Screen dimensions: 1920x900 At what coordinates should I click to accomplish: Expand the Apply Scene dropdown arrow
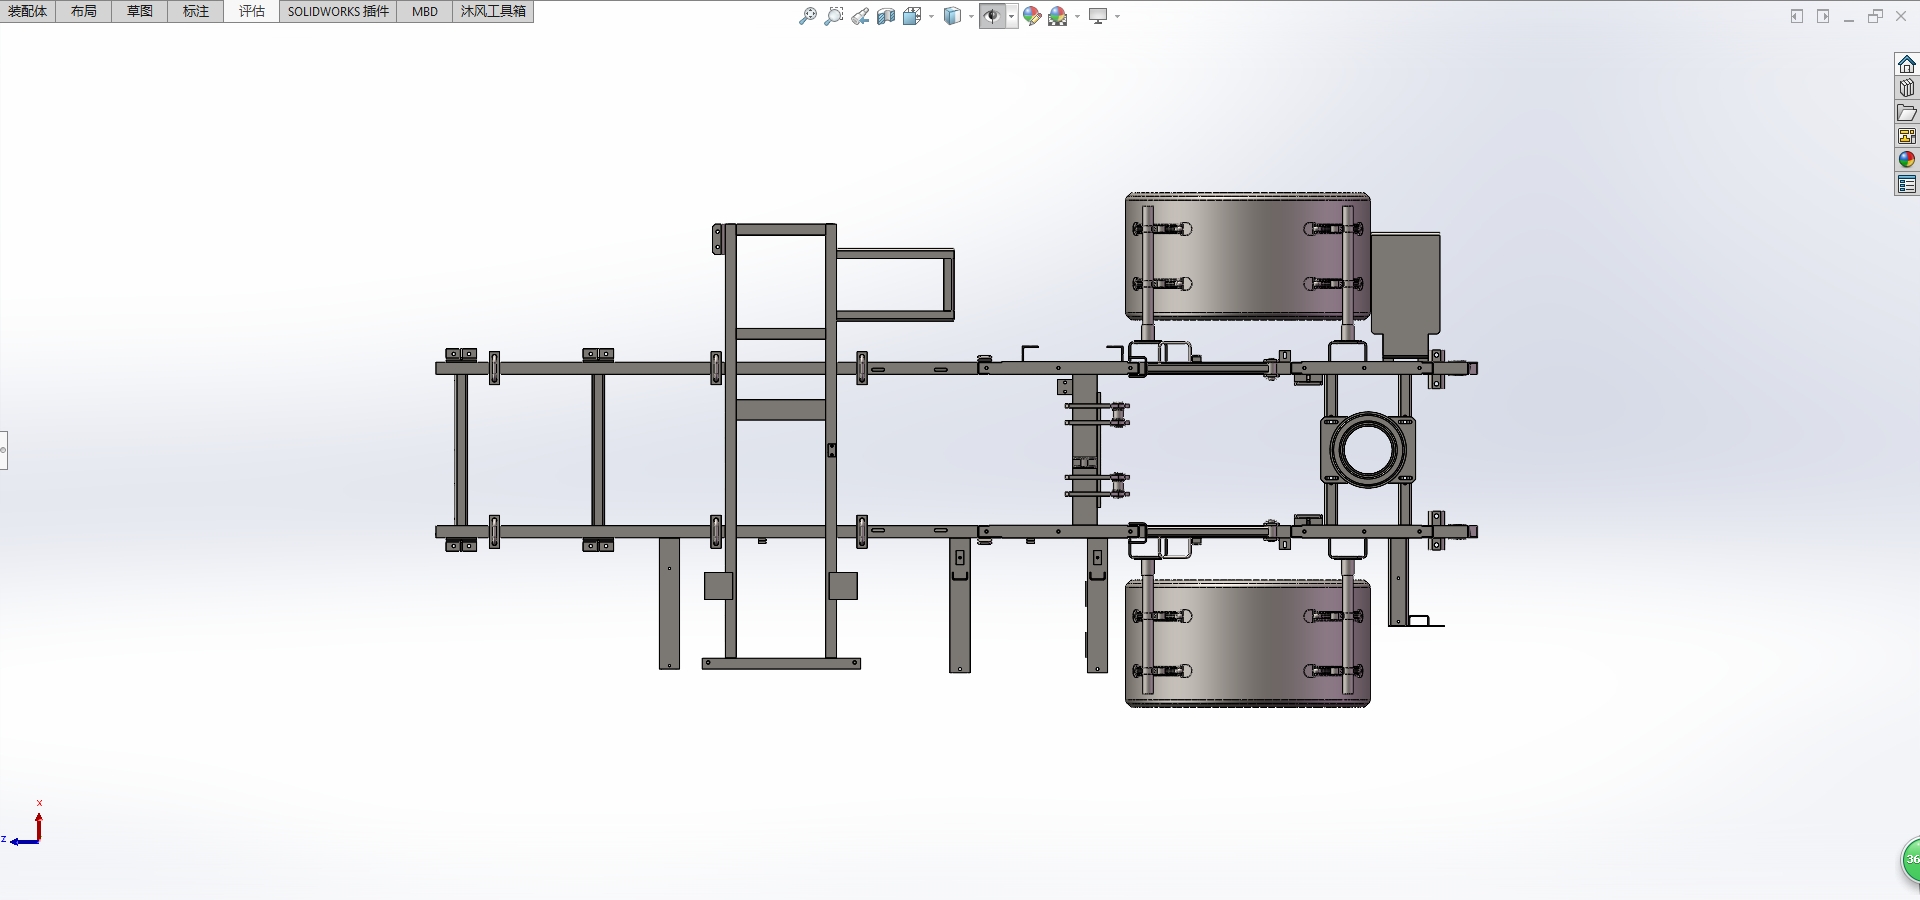pos(1077,16)
